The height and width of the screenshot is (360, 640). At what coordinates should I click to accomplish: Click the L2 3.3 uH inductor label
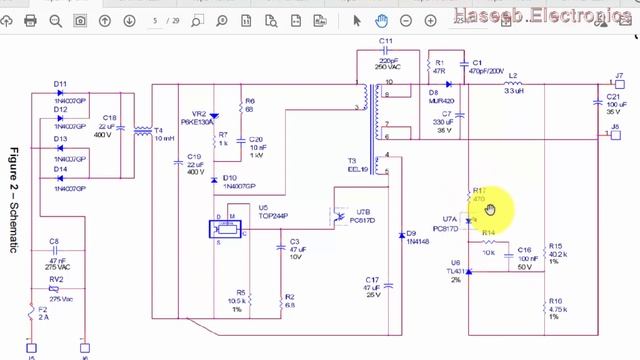pos(513,83)
